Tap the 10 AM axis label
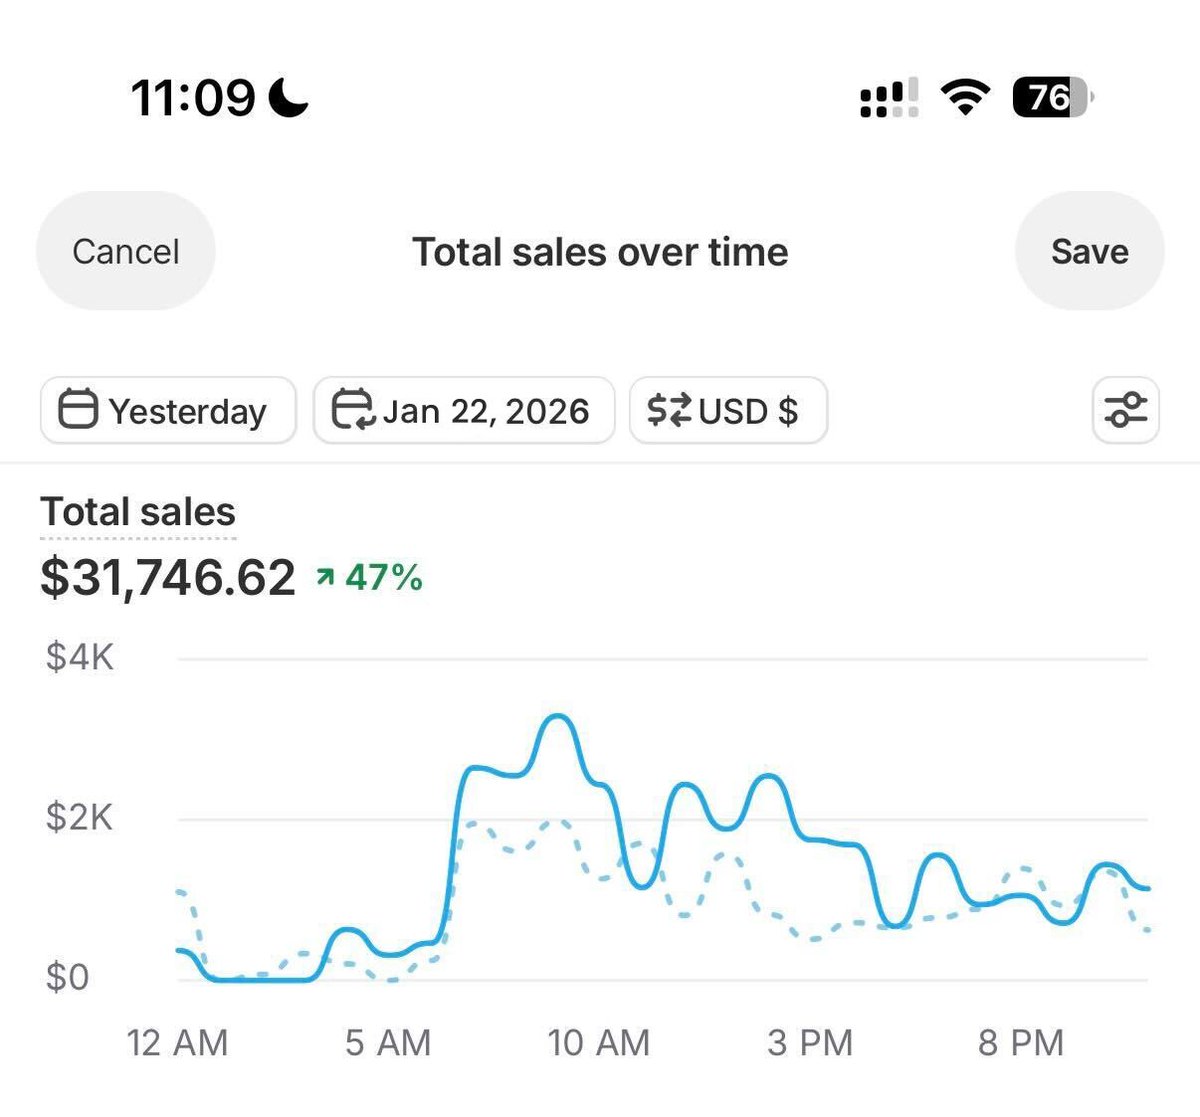1200x1117 pixels. [x=599, y=1043]
